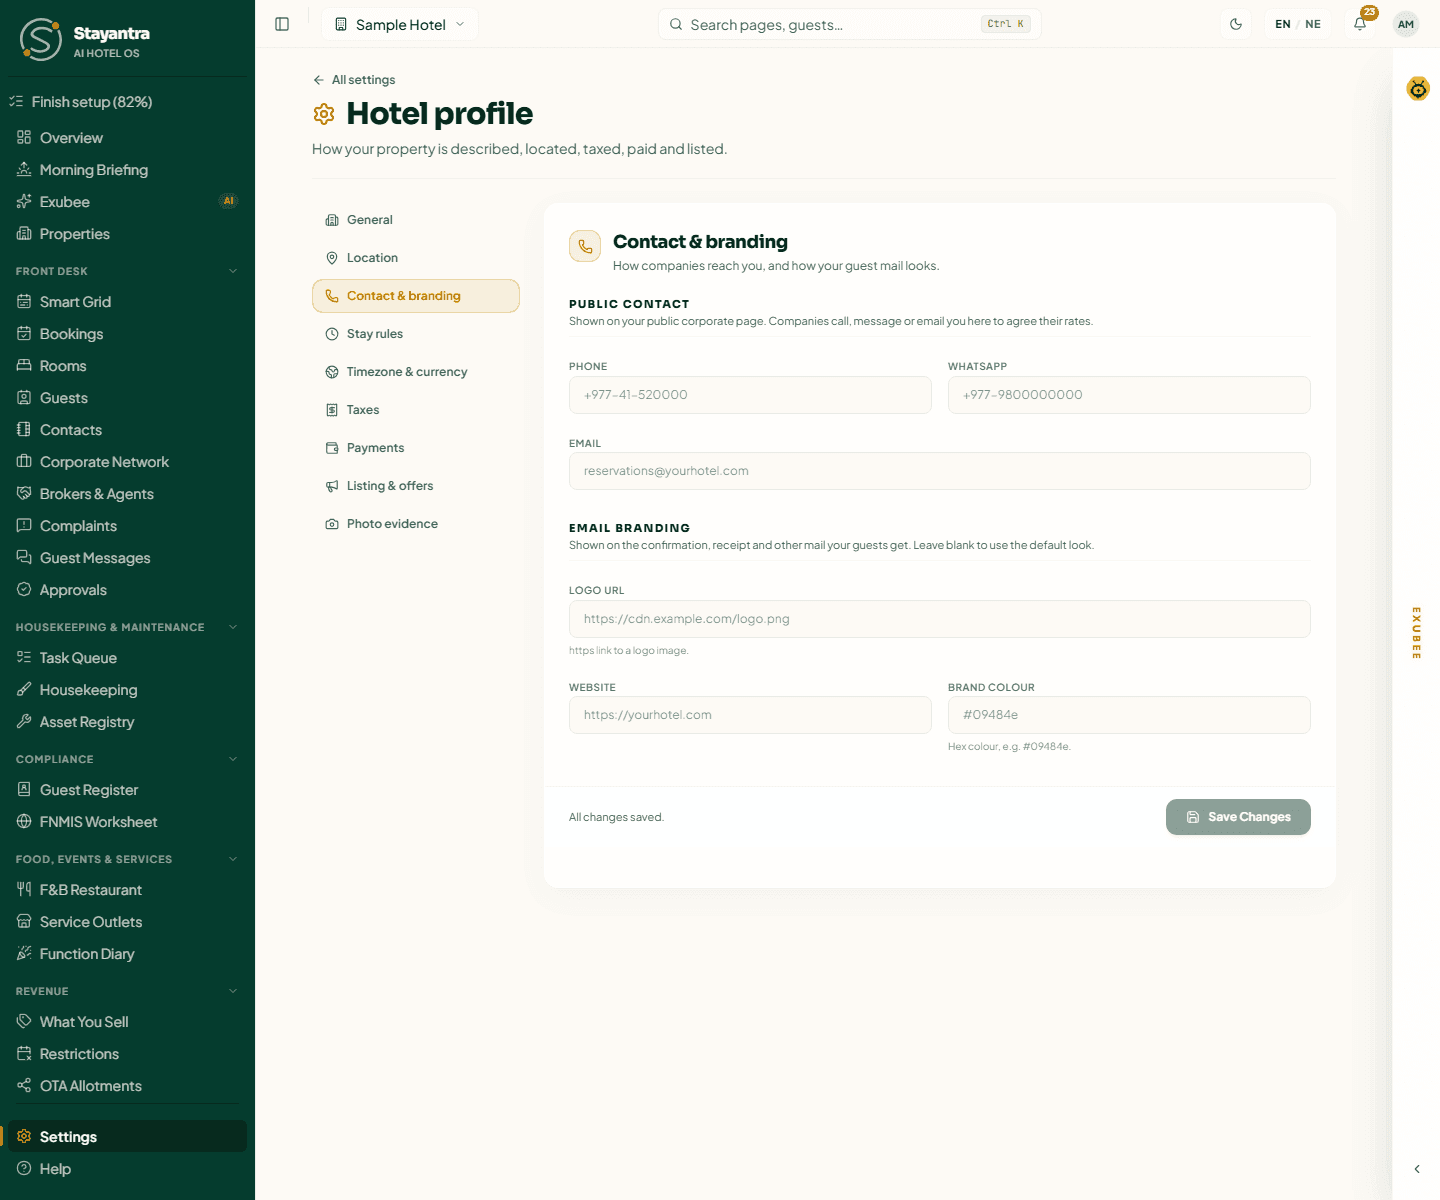The height and width of the screenshot is (1200, 1440).
Task: Focus the Phone input field
Action: coord(750,395)
